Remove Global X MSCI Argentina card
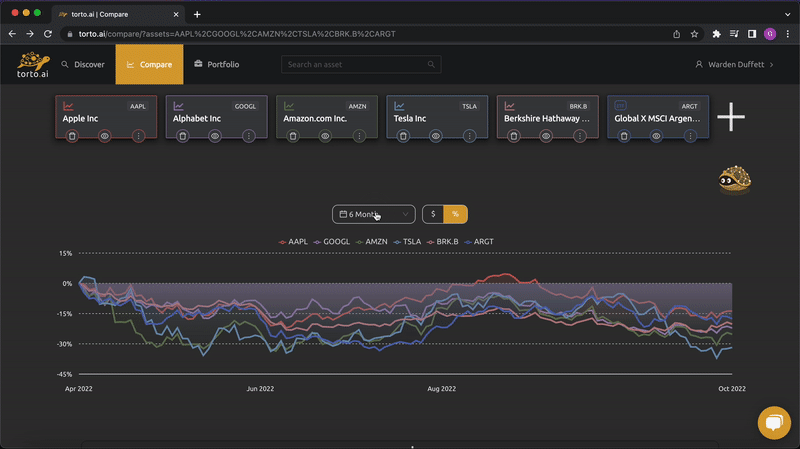 tap(624, 136)
